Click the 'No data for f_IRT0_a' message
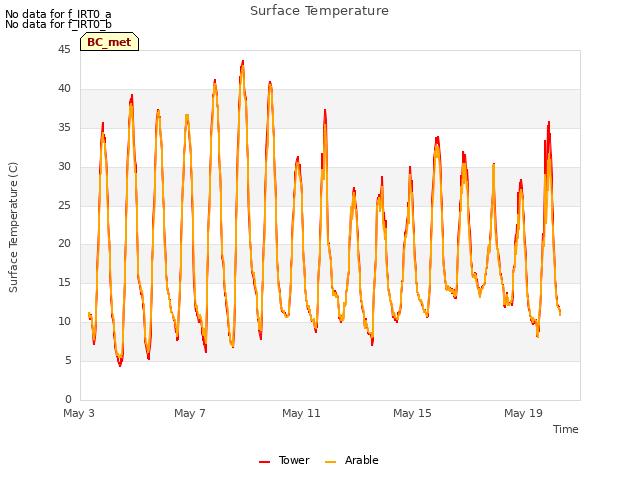The width and height of the screenshot is (640, 480). tap(58, 14)
